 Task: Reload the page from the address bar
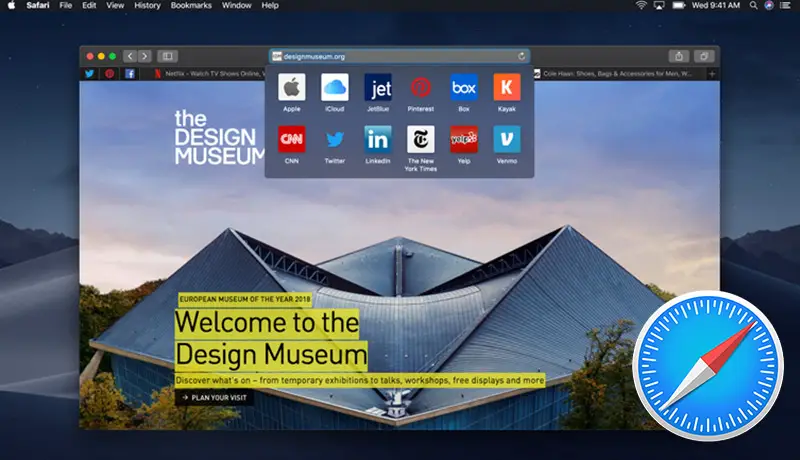(521, 56)
